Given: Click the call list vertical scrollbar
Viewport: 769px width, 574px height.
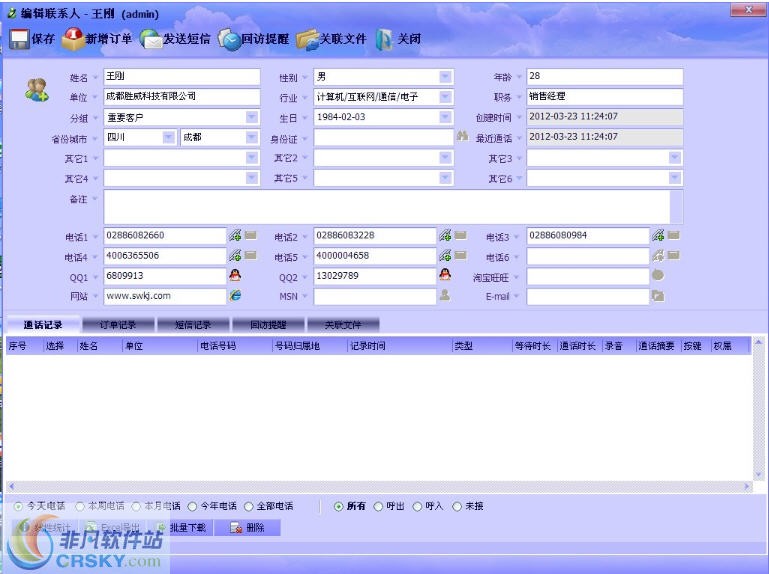Looking at the screenshot, I should (758, 409).
